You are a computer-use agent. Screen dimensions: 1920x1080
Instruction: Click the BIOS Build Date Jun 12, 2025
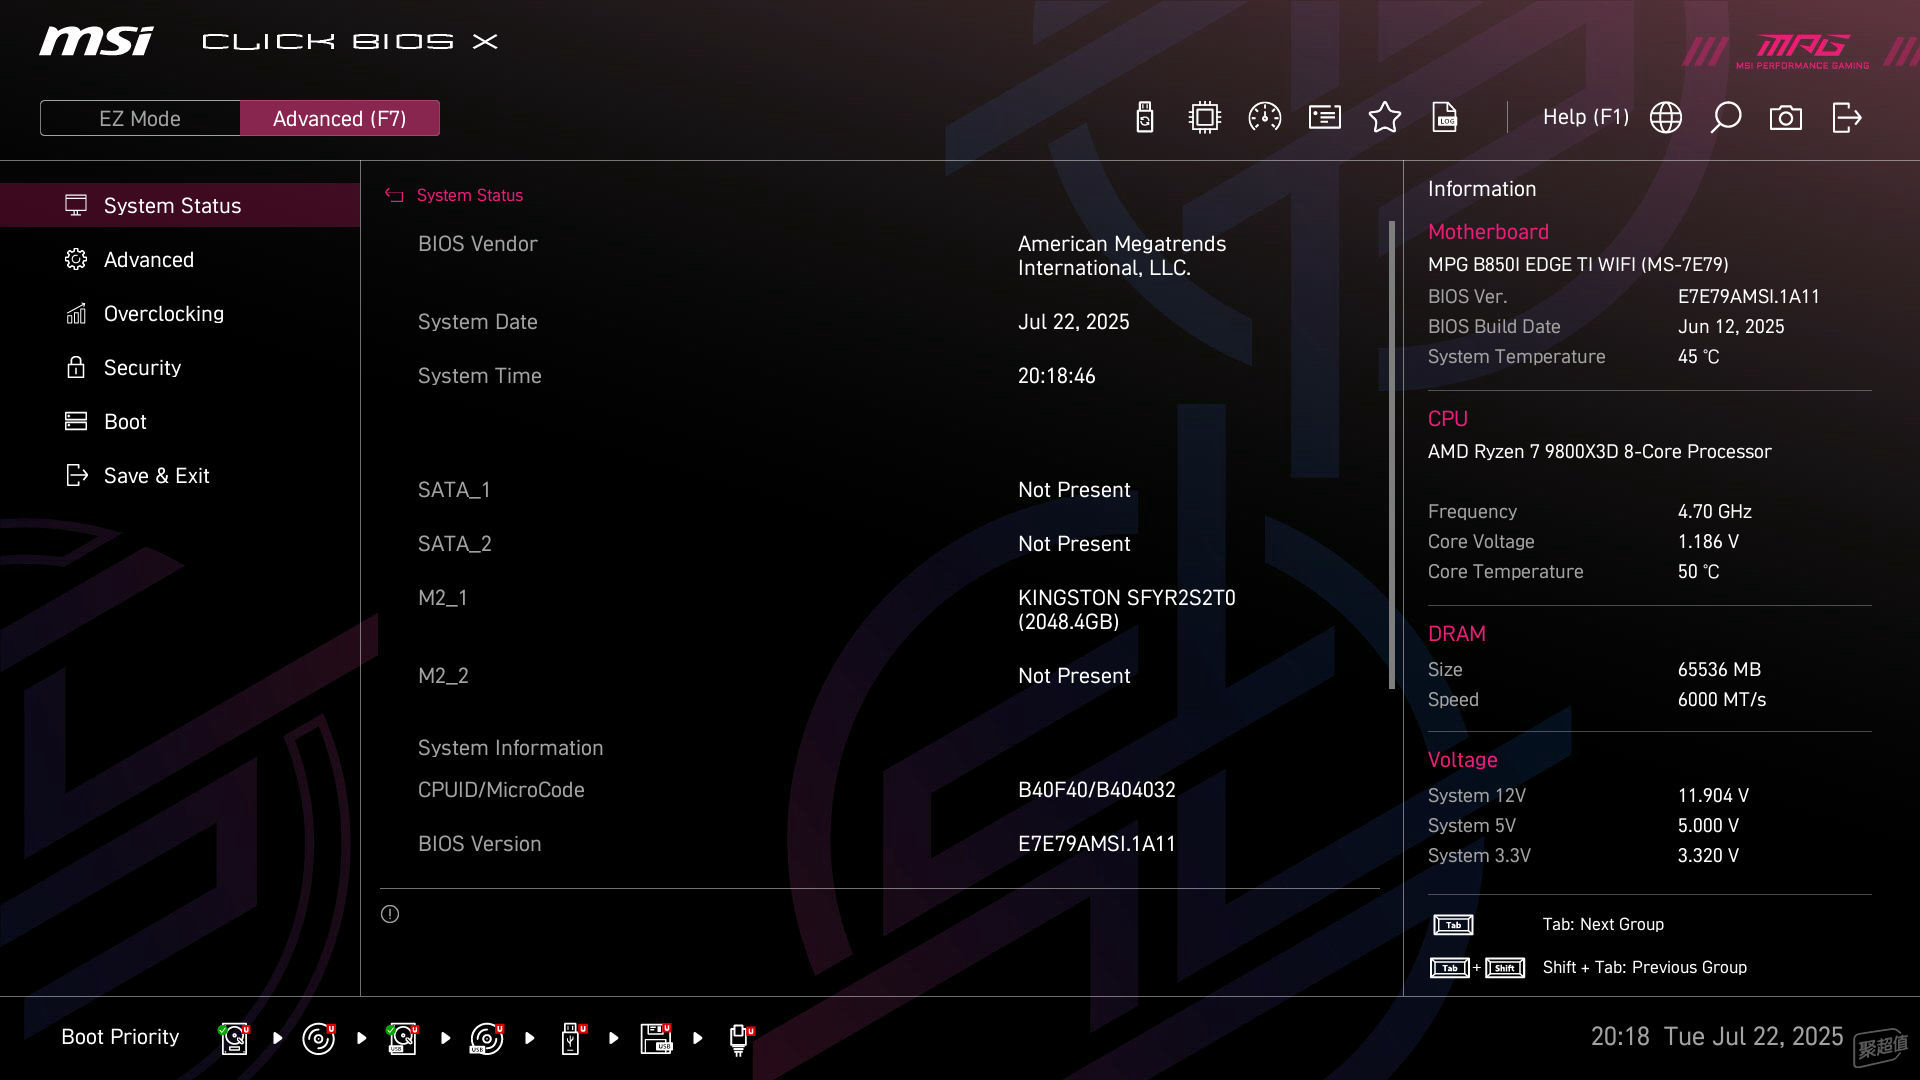point(1730,327)
